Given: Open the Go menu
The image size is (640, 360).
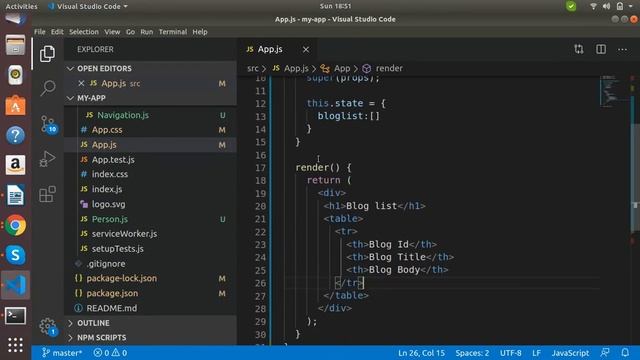Looking at the screenshot, I should [130, 32].
